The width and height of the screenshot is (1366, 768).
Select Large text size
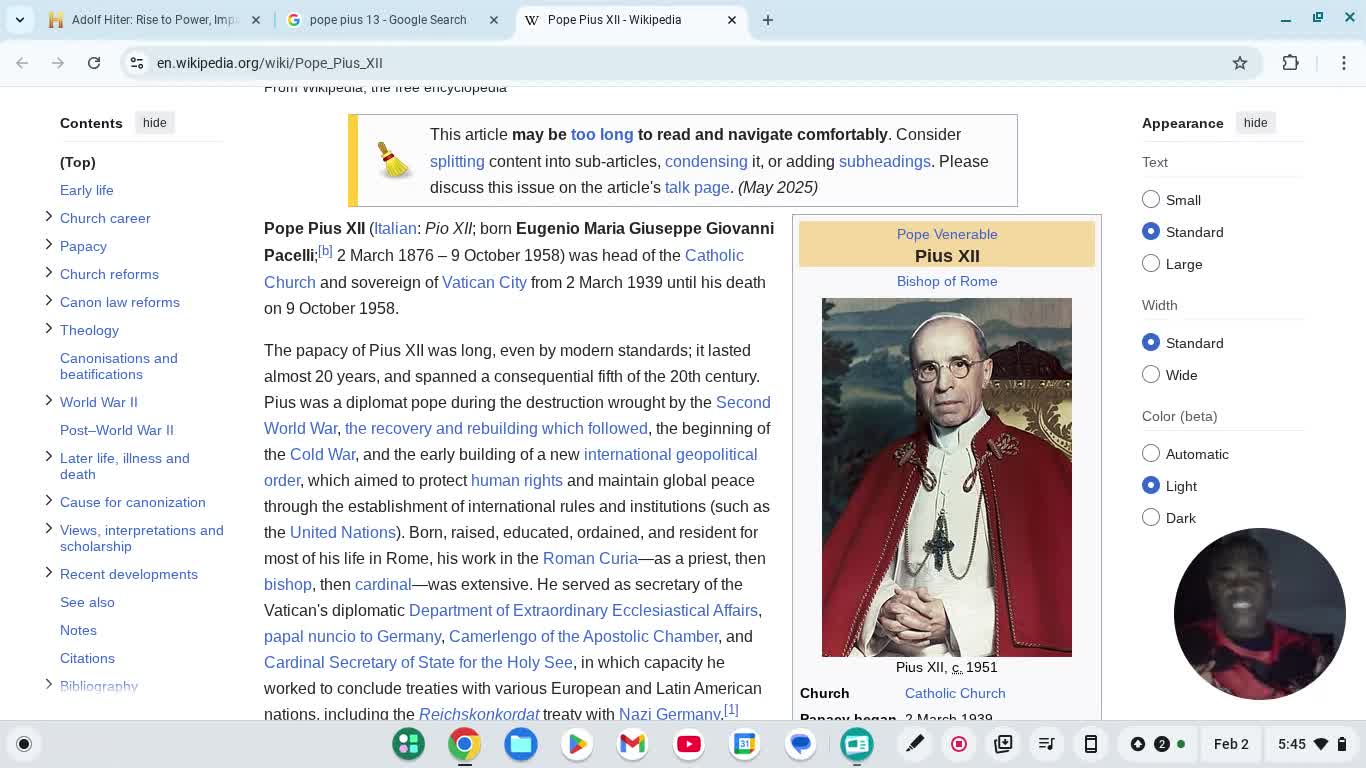click(x=1151, y=263)
